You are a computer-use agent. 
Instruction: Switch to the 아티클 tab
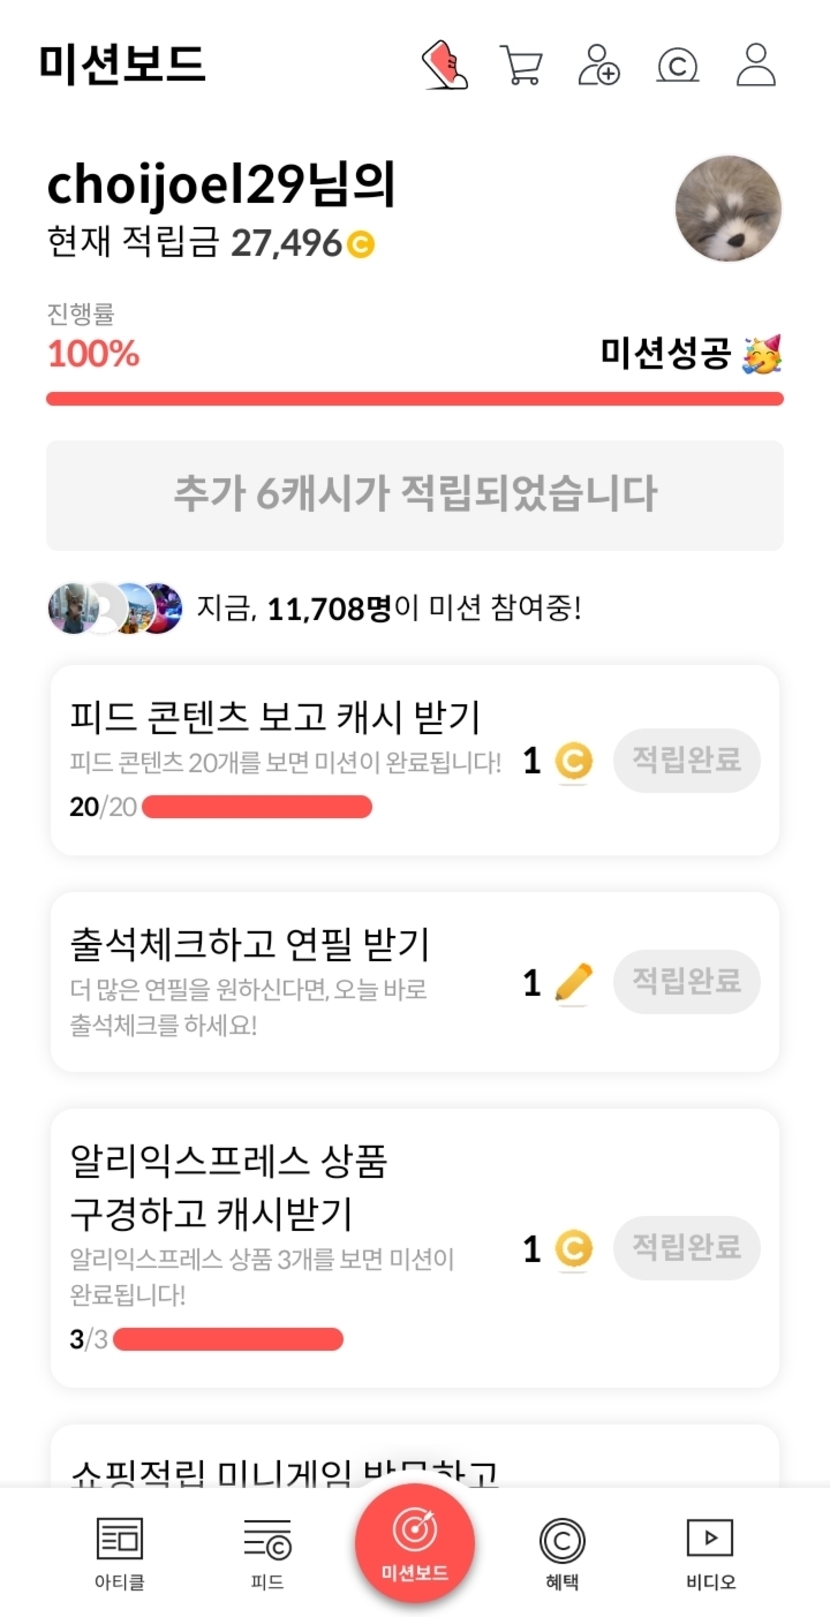(120, 1552)
